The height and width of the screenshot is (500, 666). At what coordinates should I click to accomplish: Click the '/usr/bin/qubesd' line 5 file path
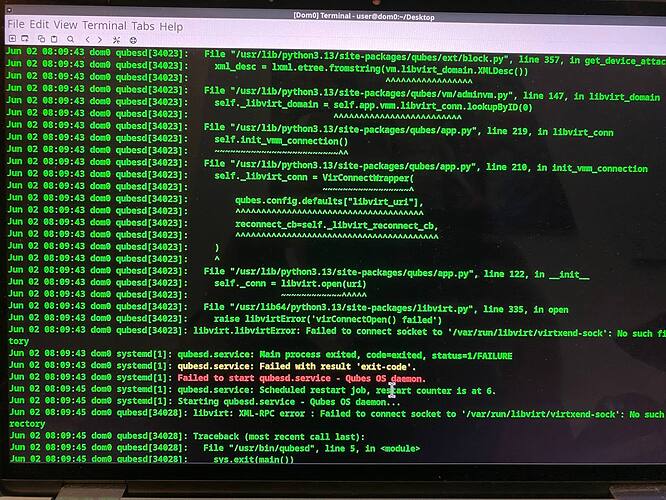(x=311, y=448)
